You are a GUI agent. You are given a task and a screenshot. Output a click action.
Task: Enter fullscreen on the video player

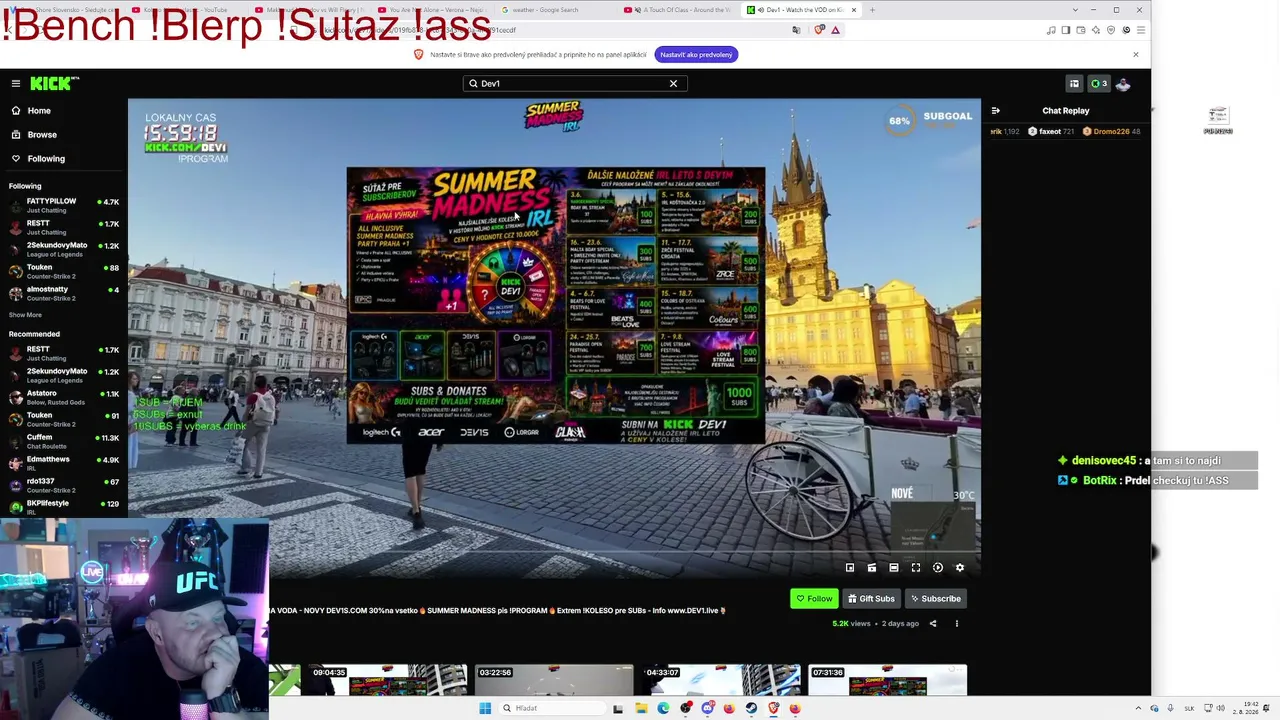pyautogui.click(x=916, y=568)
